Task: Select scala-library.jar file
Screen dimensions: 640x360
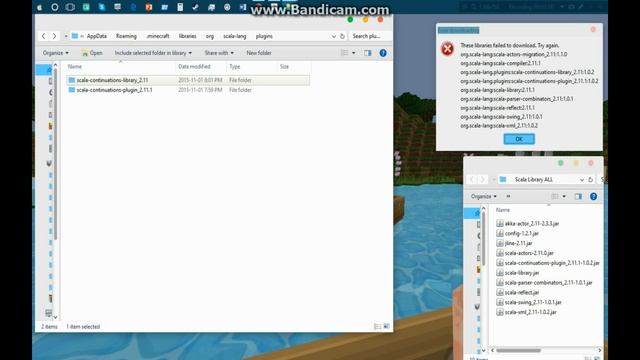Action: pyautogui.click(x=518, y=273)
